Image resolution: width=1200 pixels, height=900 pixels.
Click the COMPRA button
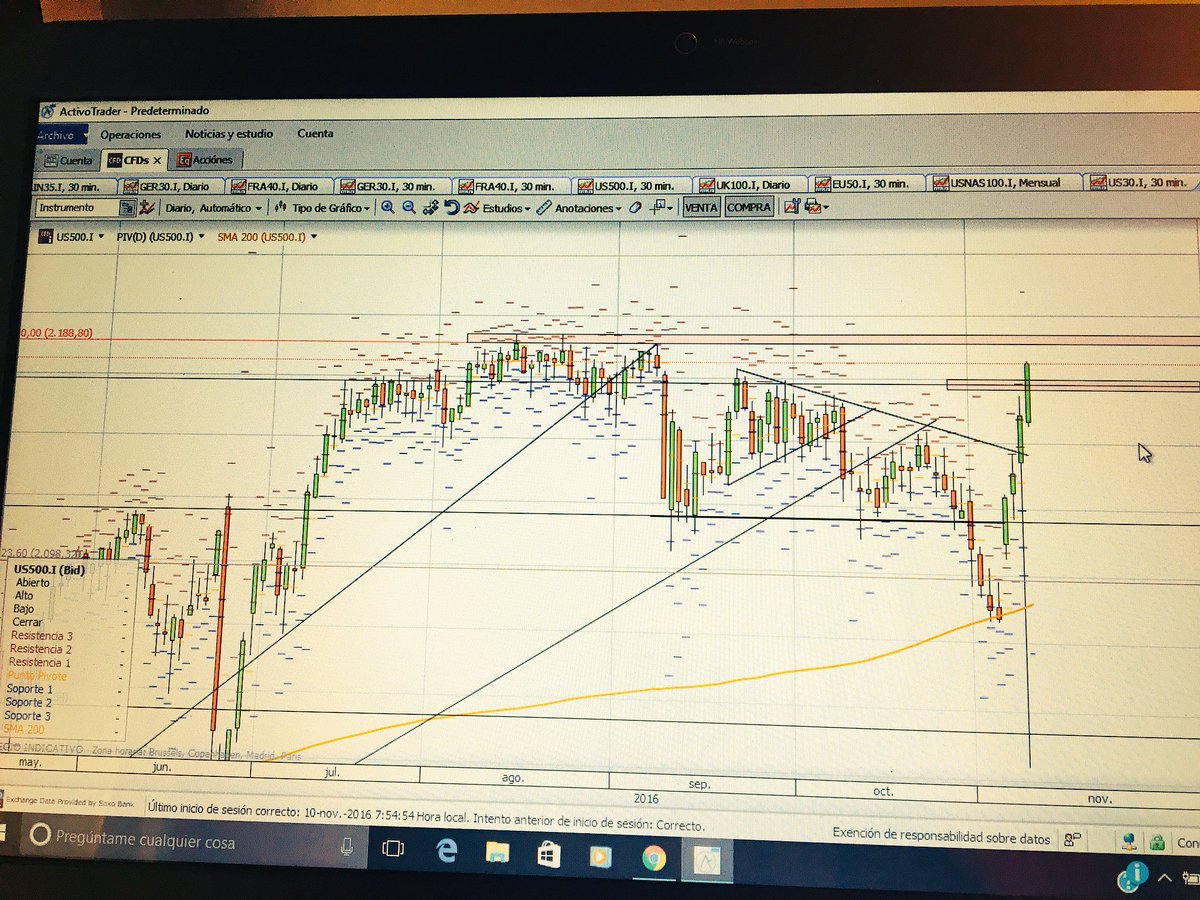[x=748, y=207]
